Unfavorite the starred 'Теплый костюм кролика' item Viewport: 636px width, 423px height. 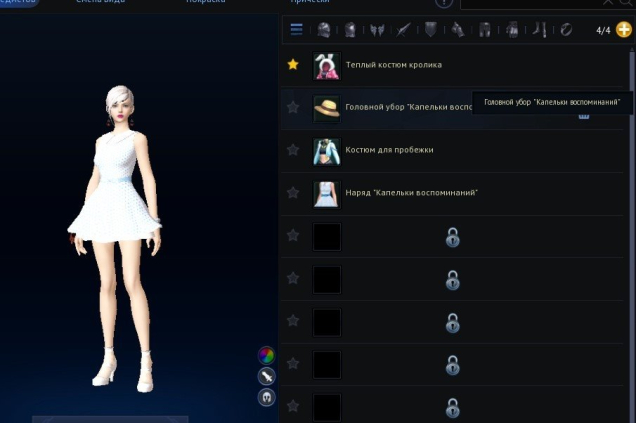tap(293, 65)
